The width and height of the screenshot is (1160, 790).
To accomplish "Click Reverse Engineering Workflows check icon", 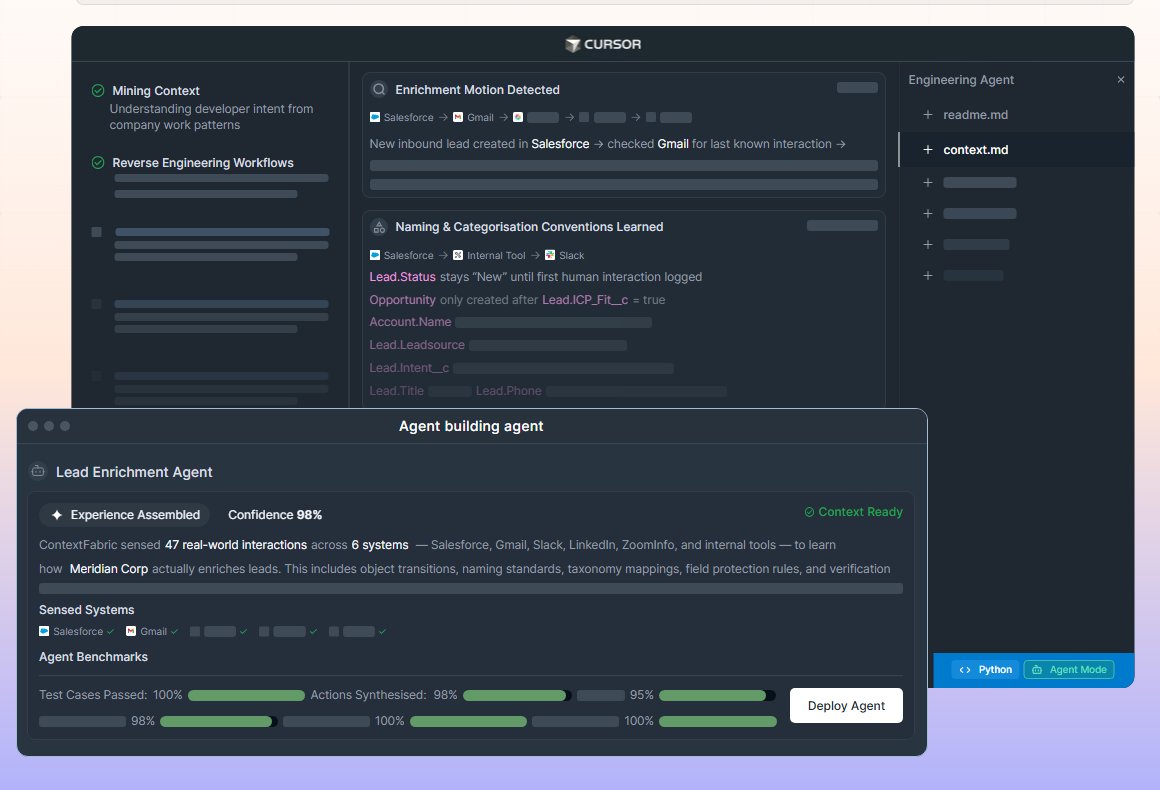I will 98,162.
